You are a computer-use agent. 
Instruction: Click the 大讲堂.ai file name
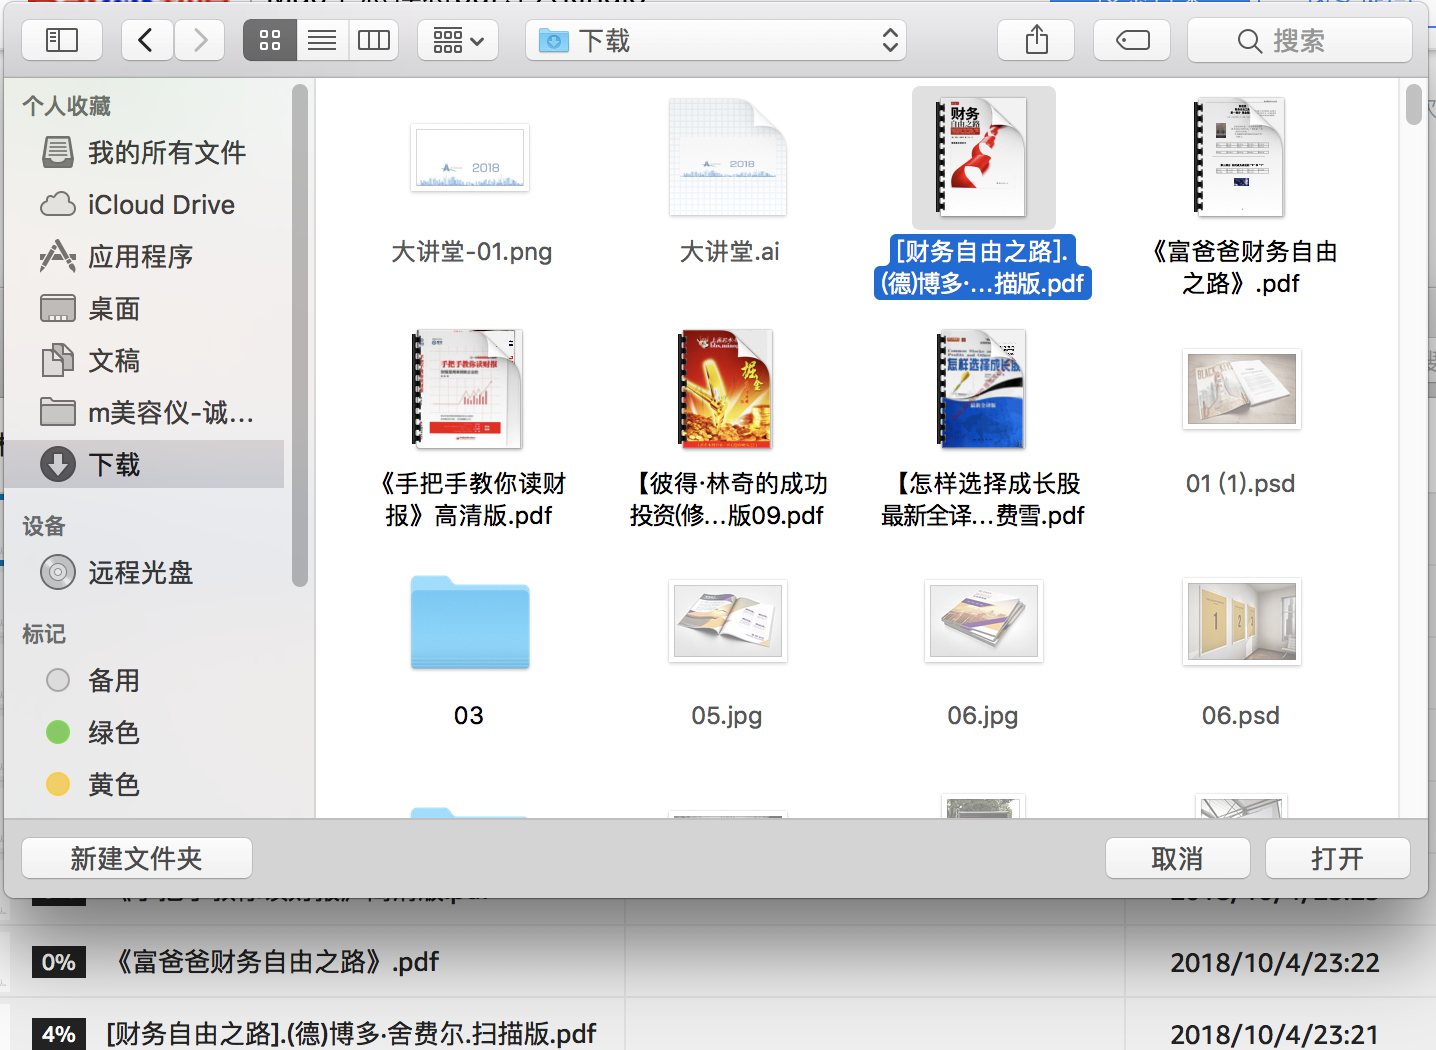pos(729,251)
